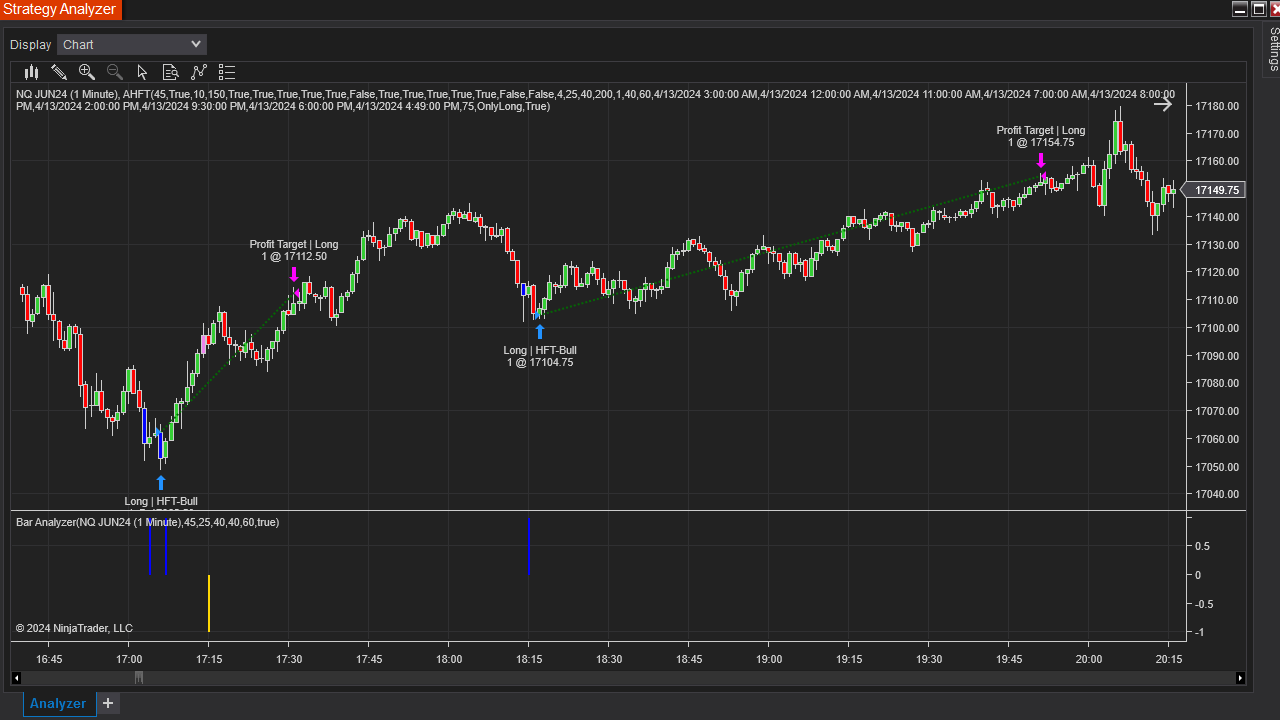Click the Bar Analyzer indicator label
Image resolution: width=1280 pixels, height=720 pixels.
tap(148, 522)
